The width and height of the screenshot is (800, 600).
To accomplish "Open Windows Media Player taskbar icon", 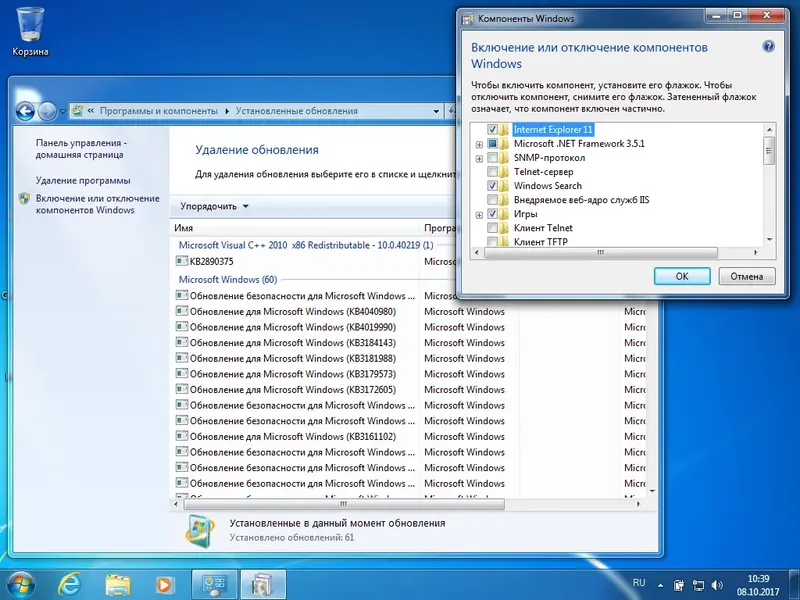I will click(x=164, y=584).
